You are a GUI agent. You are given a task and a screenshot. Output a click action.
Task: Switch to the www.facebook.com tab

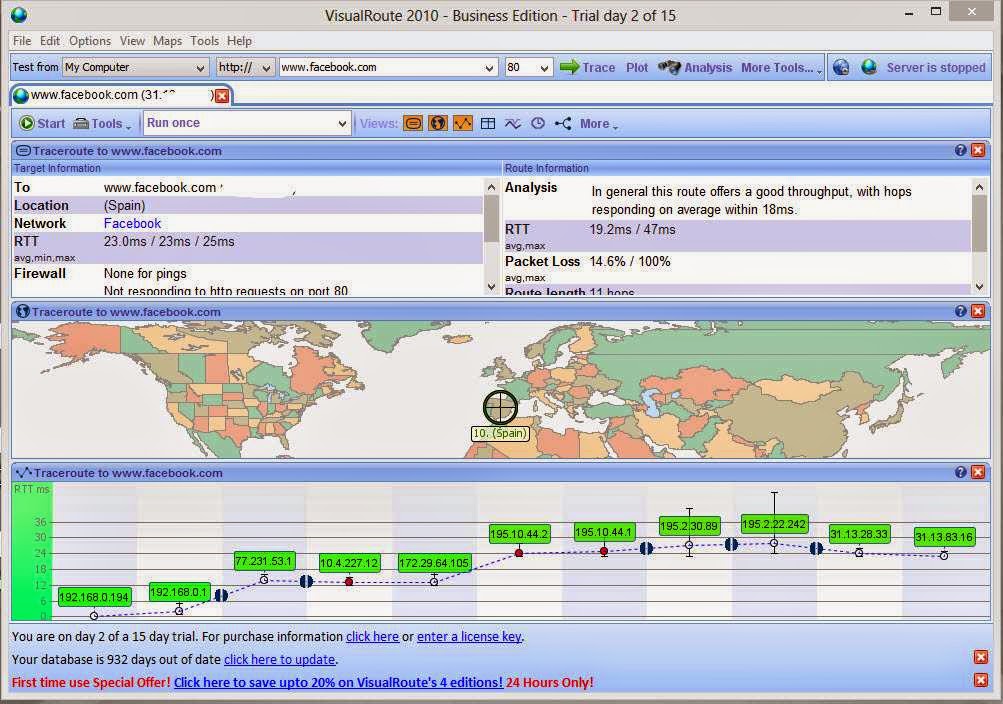pyautogui.click(x=110, y=96)
